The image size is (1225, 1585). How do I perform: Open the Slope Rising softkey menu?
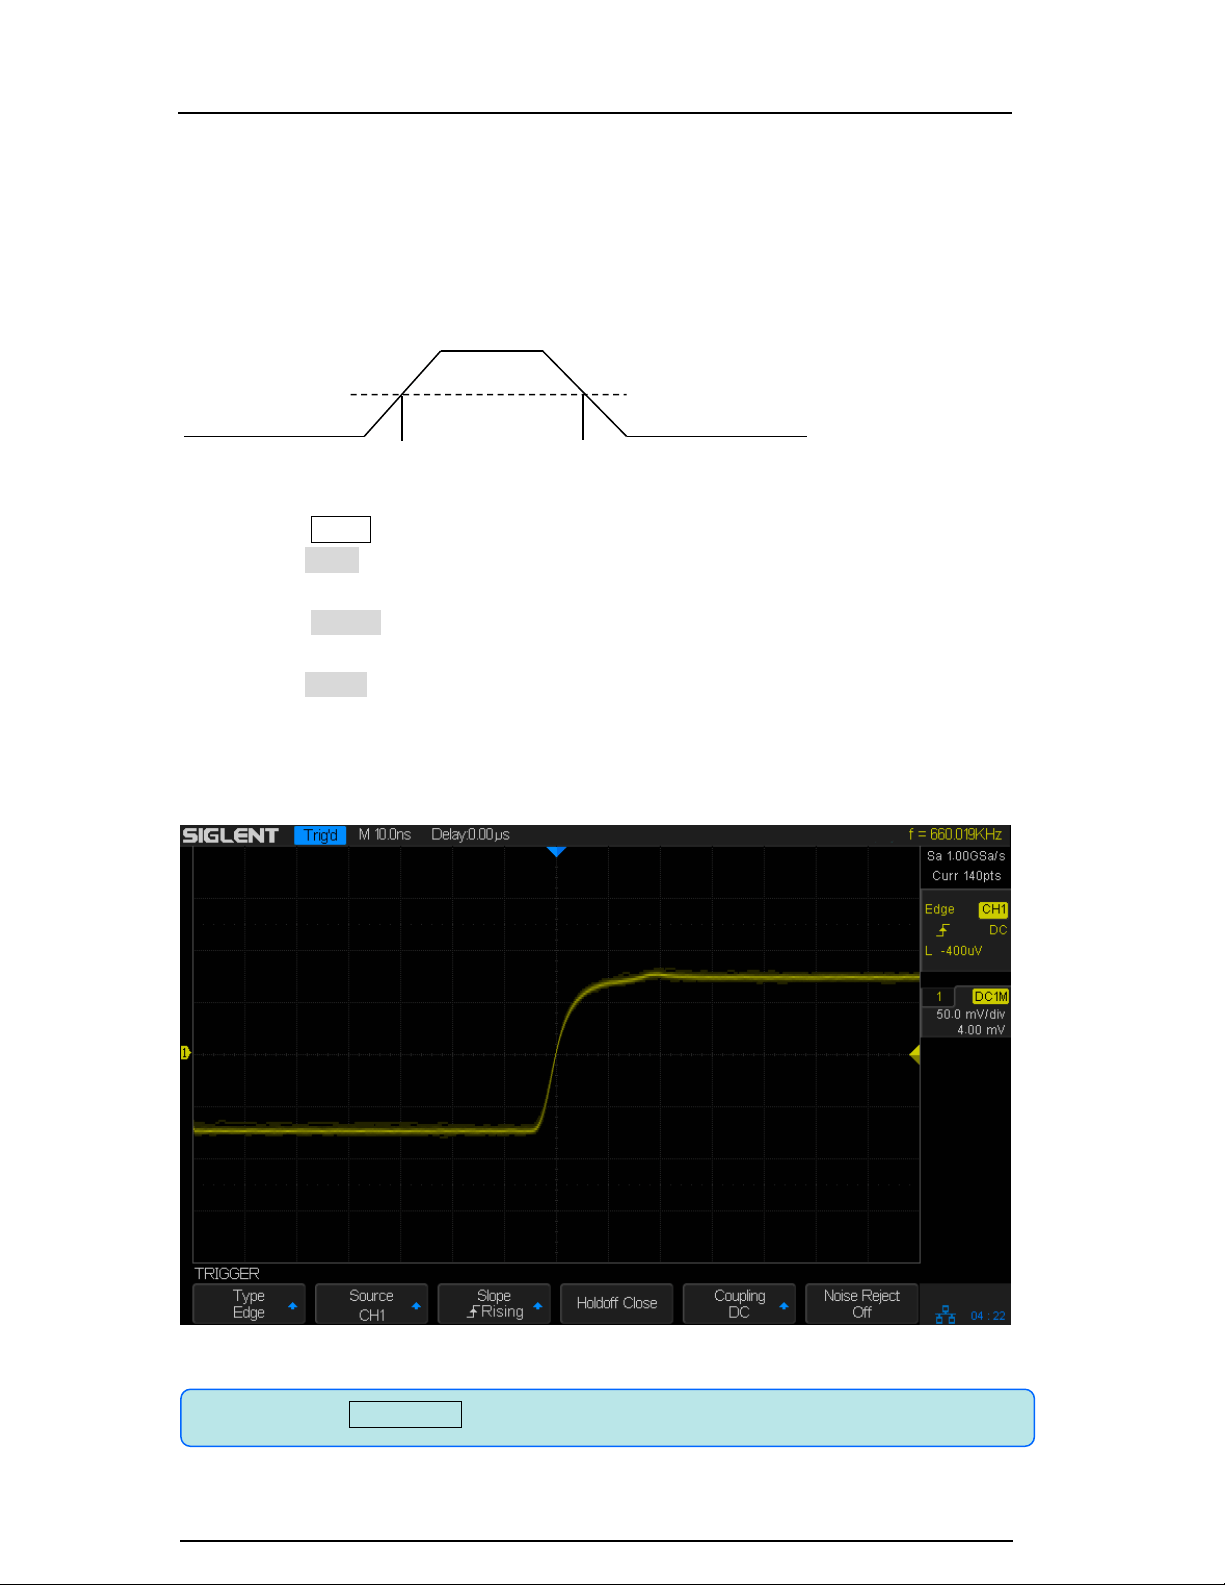click(x=494, y=1304)
